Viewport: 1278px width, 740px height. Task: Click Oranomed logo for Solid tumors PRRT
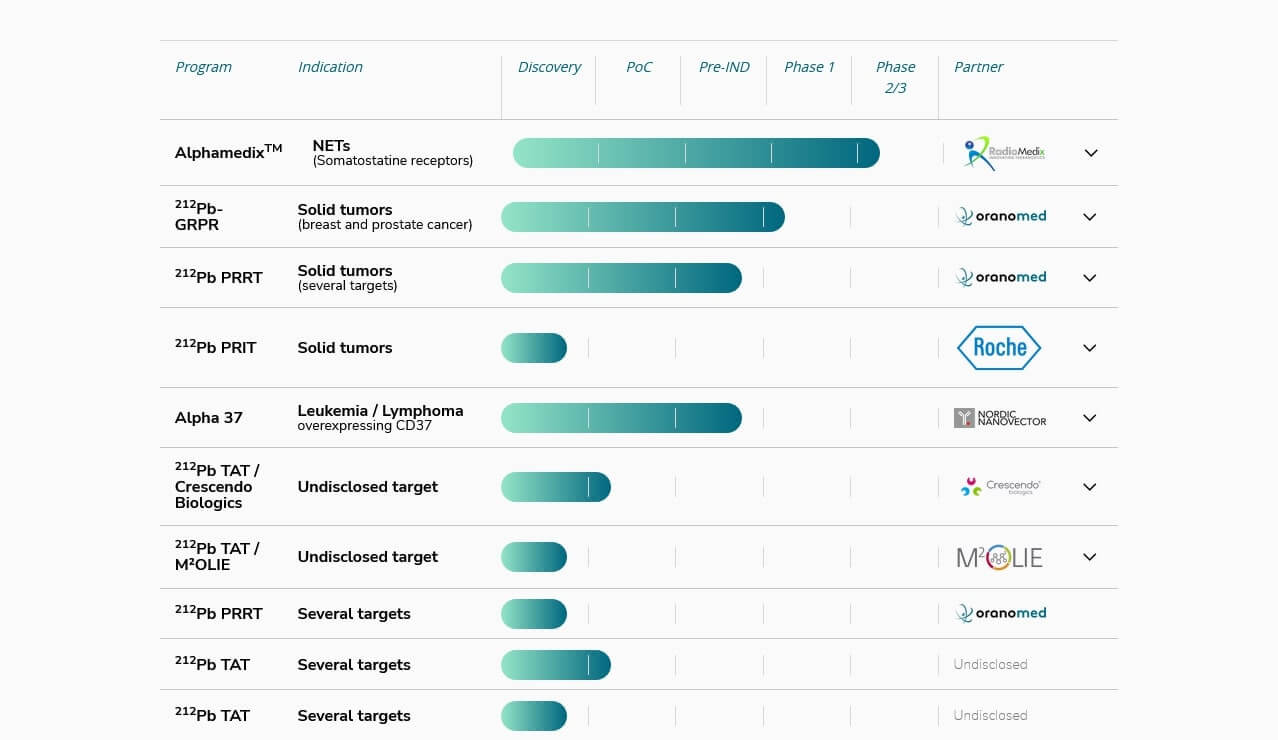pos(1001,278)
